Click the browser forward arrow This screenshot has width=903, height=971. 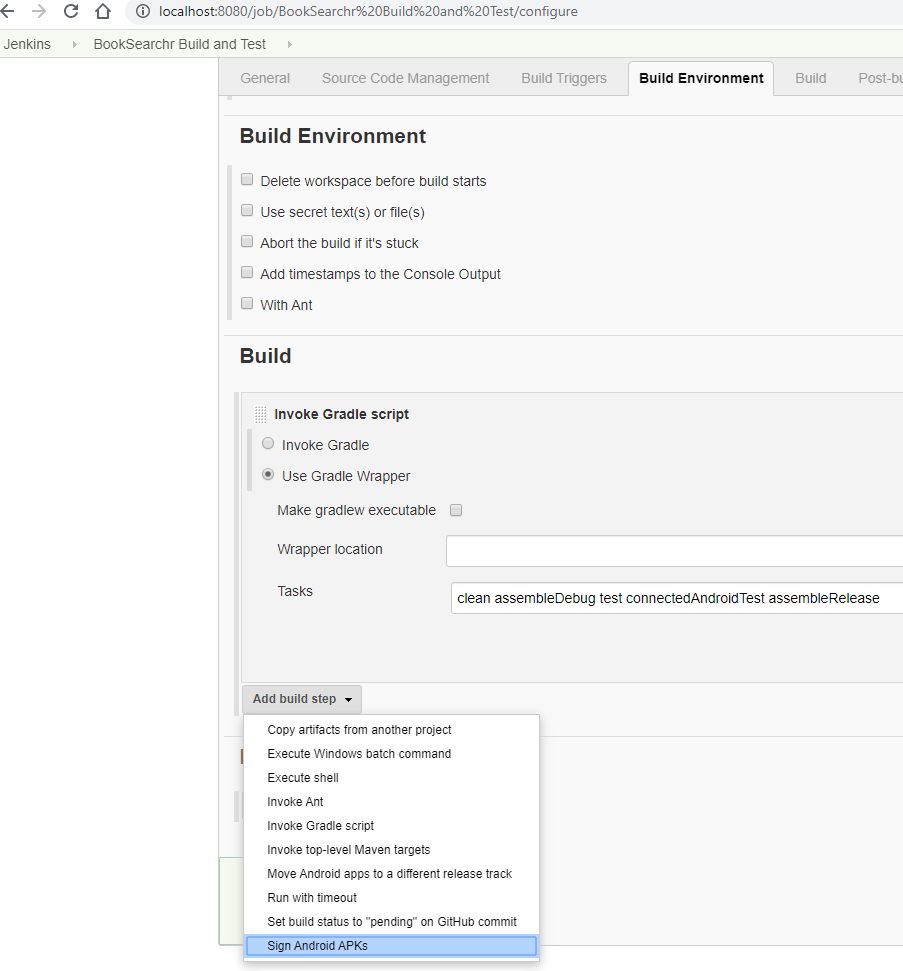pyautogui.click(x=38, y=12)
